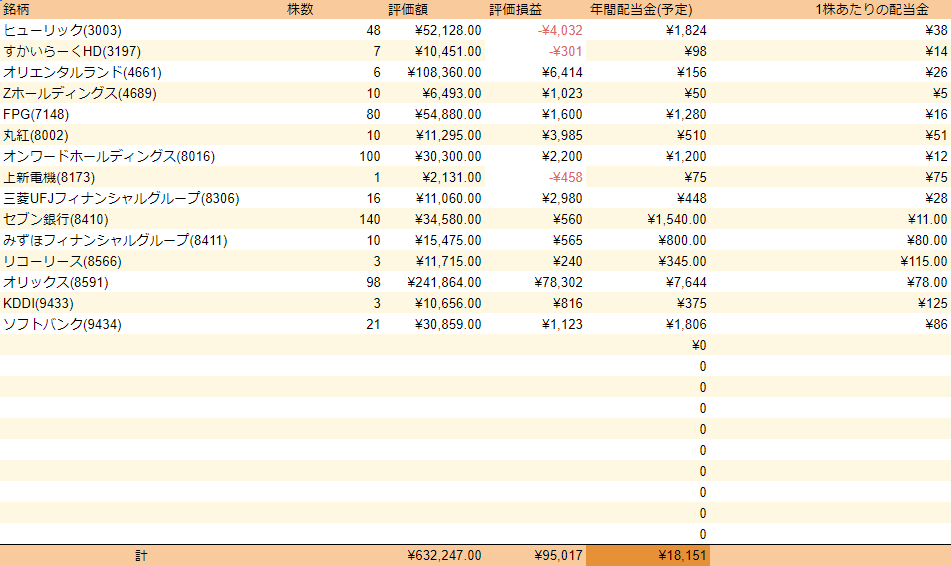Click ヒューリック valuation ¥52,128.00
The height and width of the screenshot is (566, 951).
tap(448, 30)
